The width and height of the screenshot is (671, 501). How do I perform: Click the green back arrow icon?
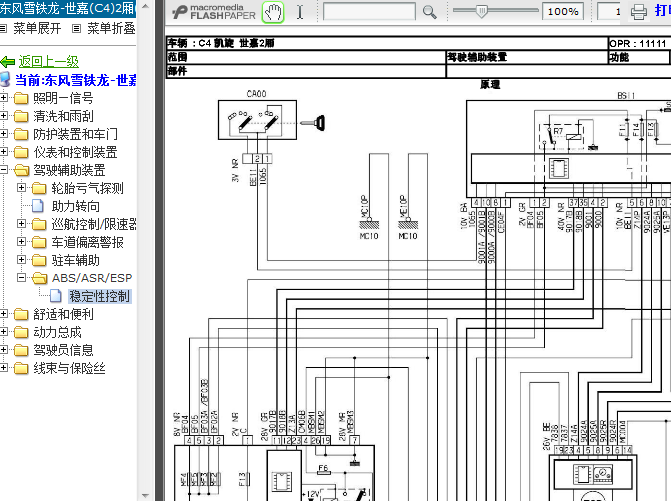coord(7,62)
